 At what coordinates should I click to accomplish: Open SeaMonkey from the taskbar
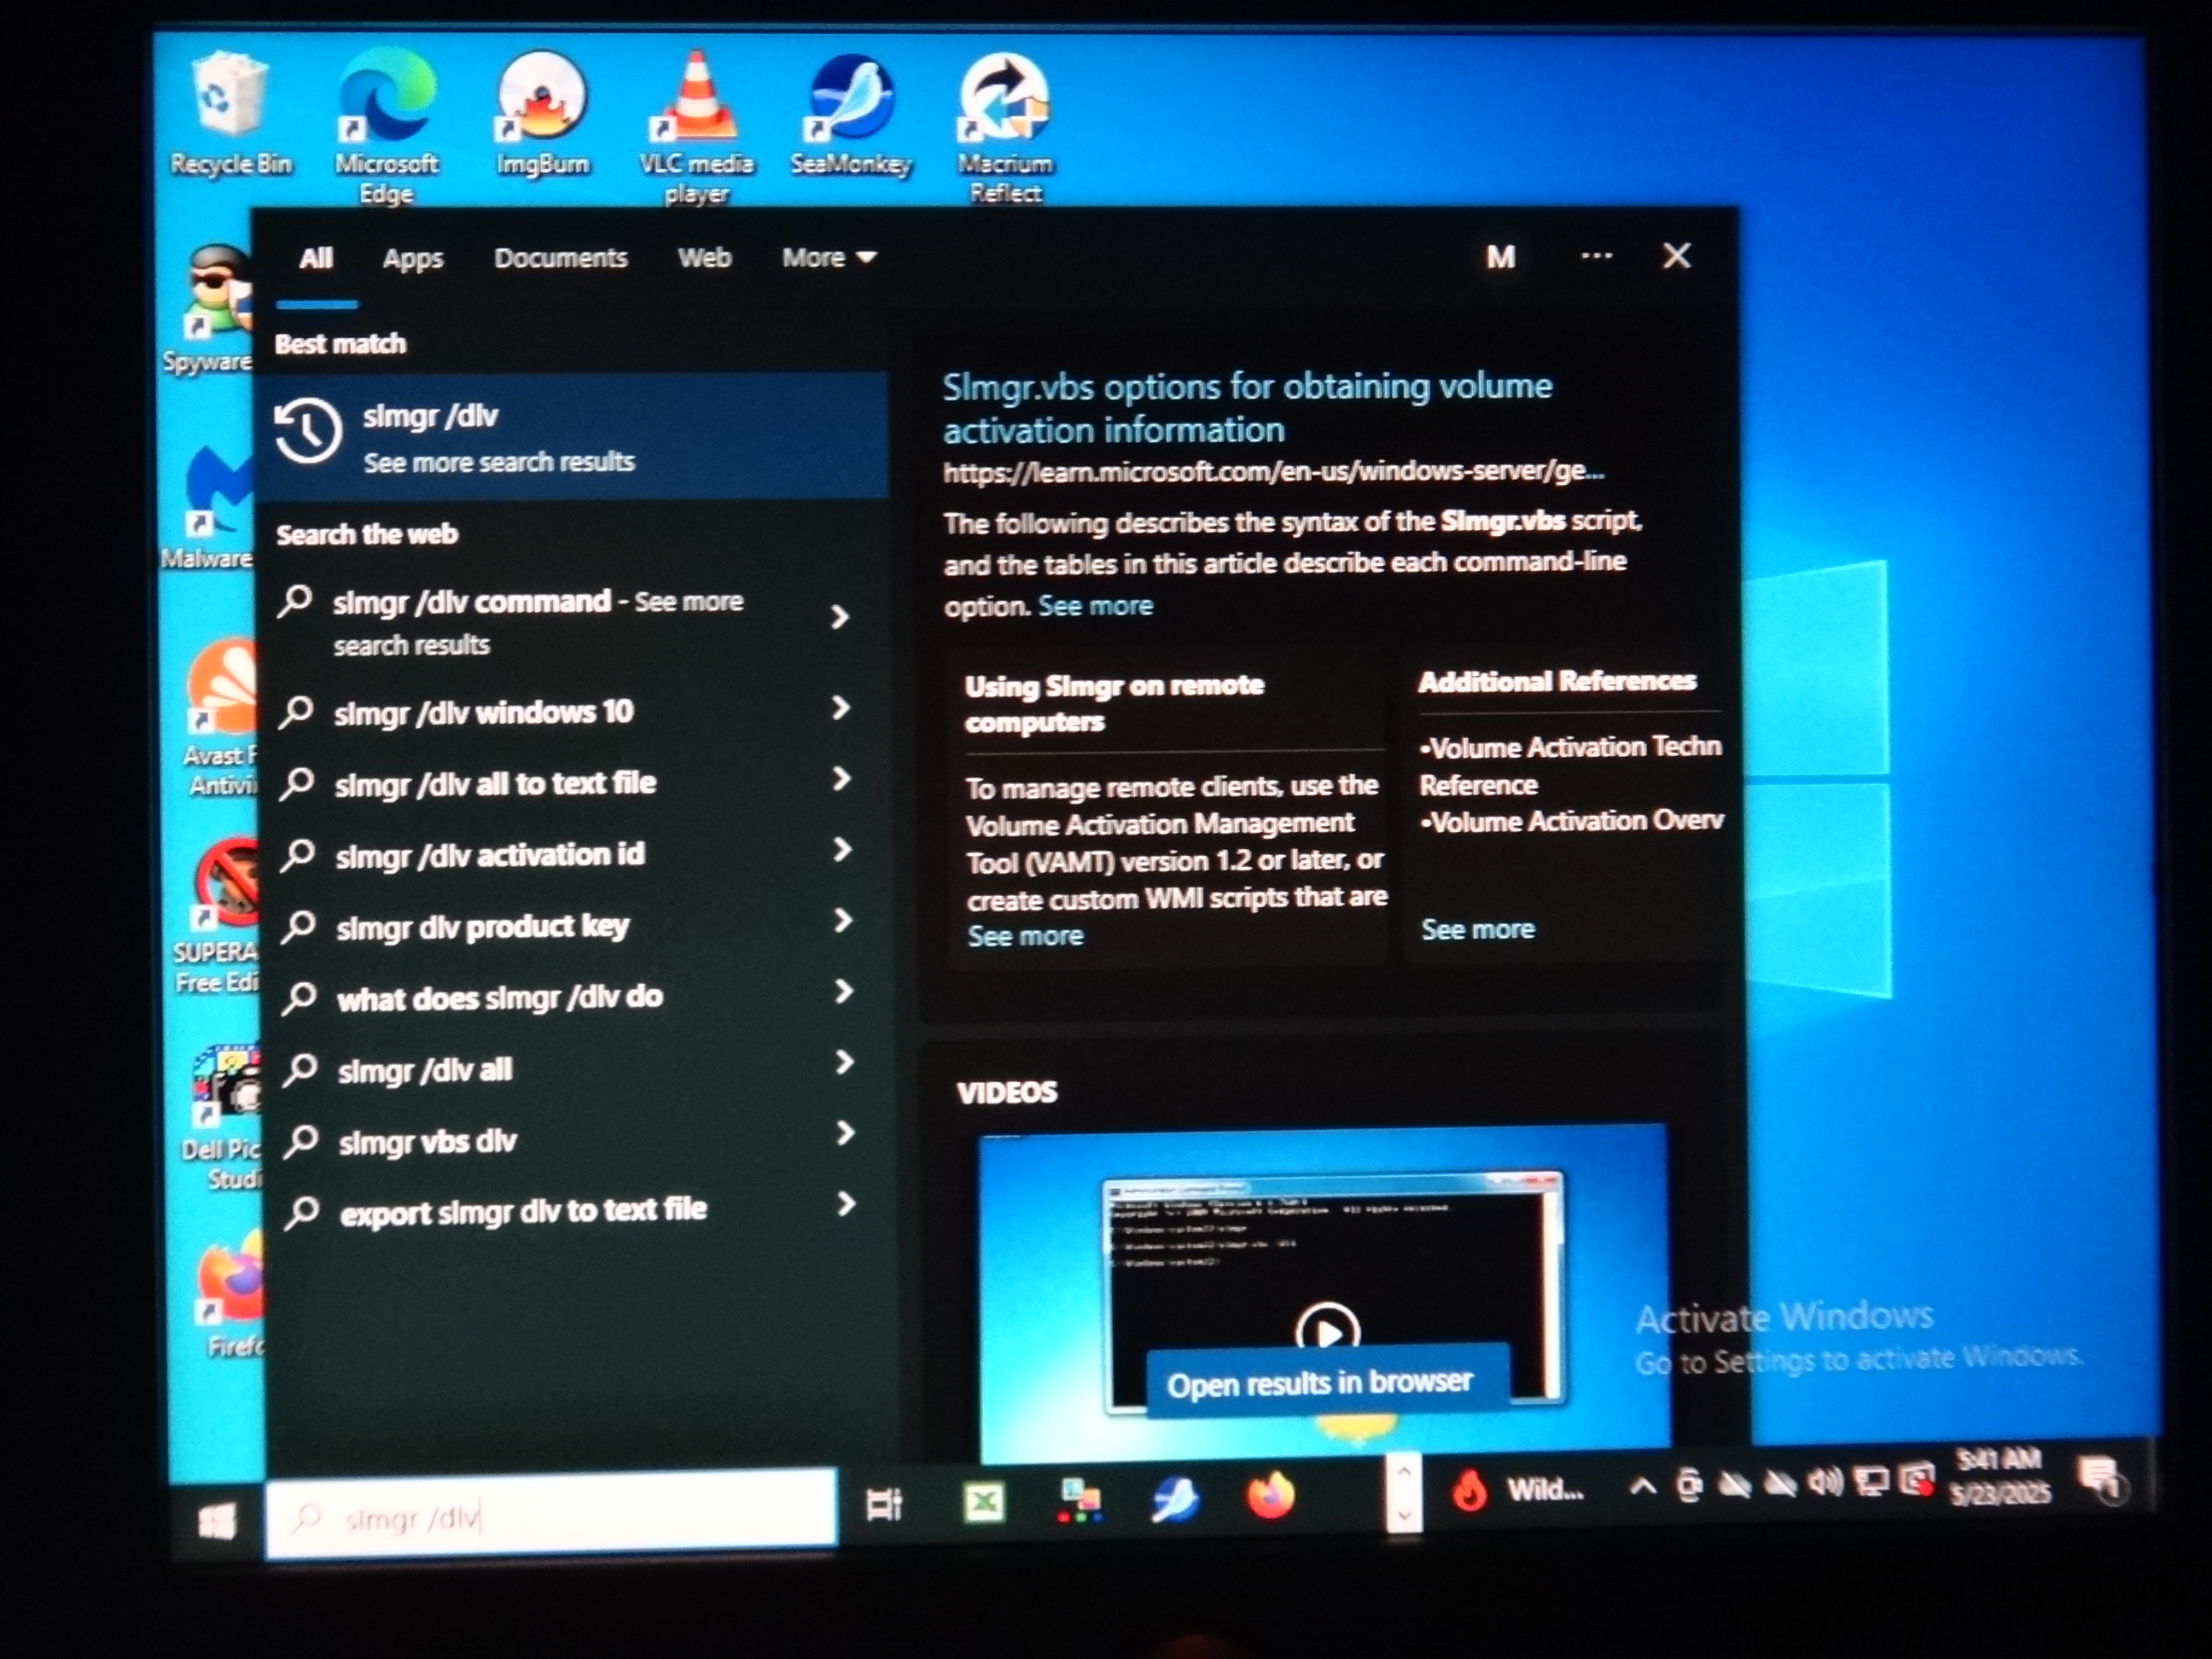point(1175,1500)
